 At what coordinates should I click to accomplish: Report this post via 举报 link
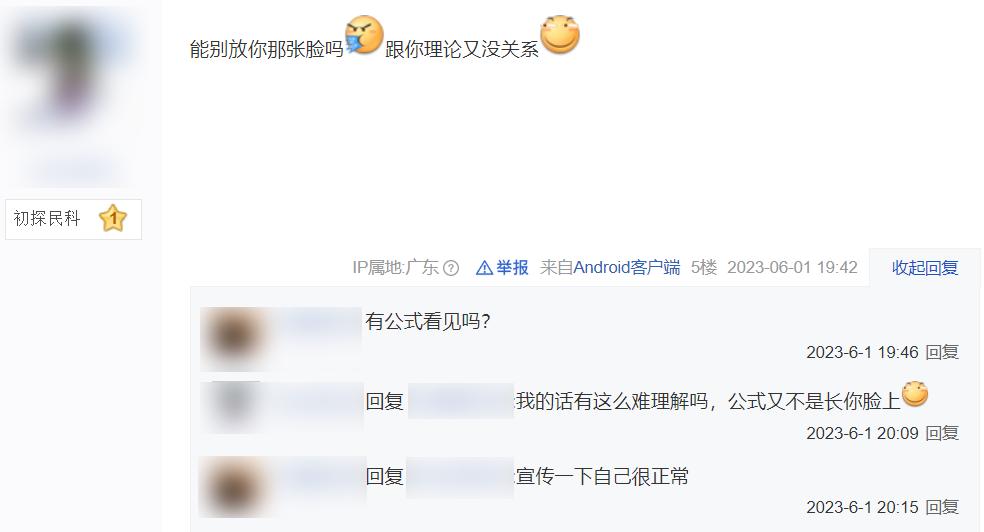pyautogui.click(x=512, y=268)
